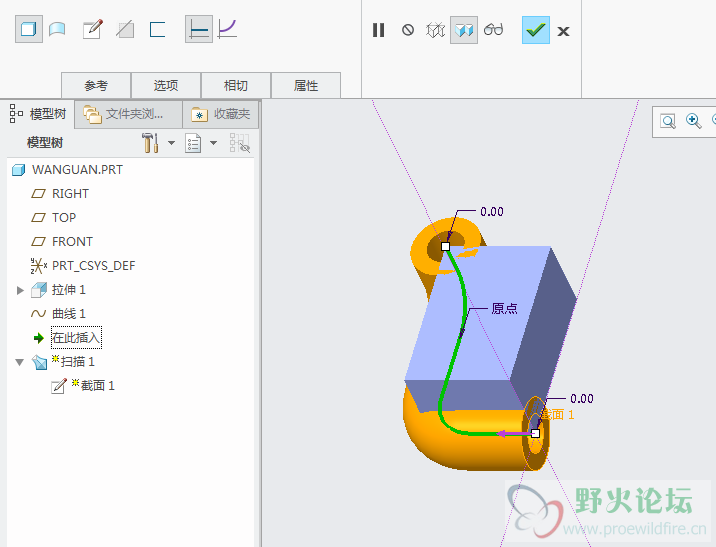Open the tree display dropdown arrow
Image resolution: width=716 pixels, height=547 pixels.
[213, 143]
